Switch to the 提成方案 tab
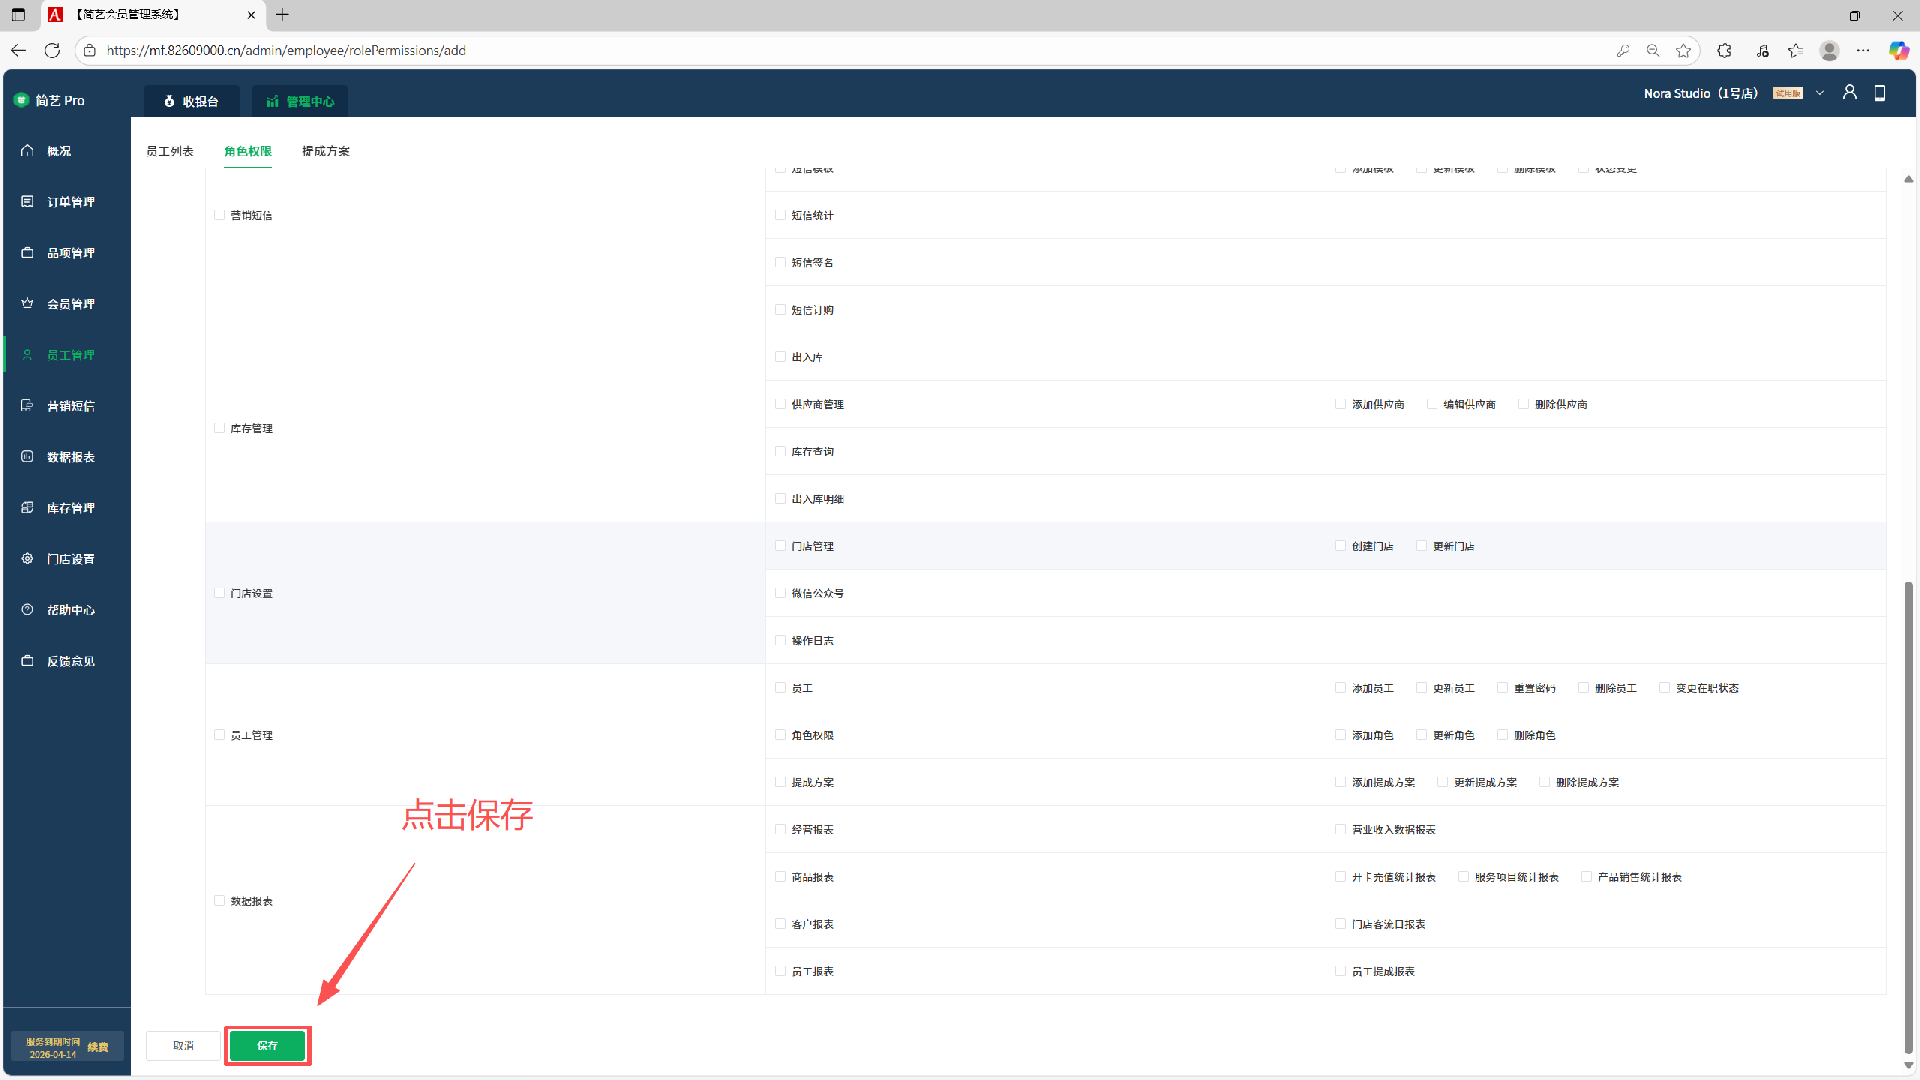Screen dimensions: 1920x1080 (326, 151)
